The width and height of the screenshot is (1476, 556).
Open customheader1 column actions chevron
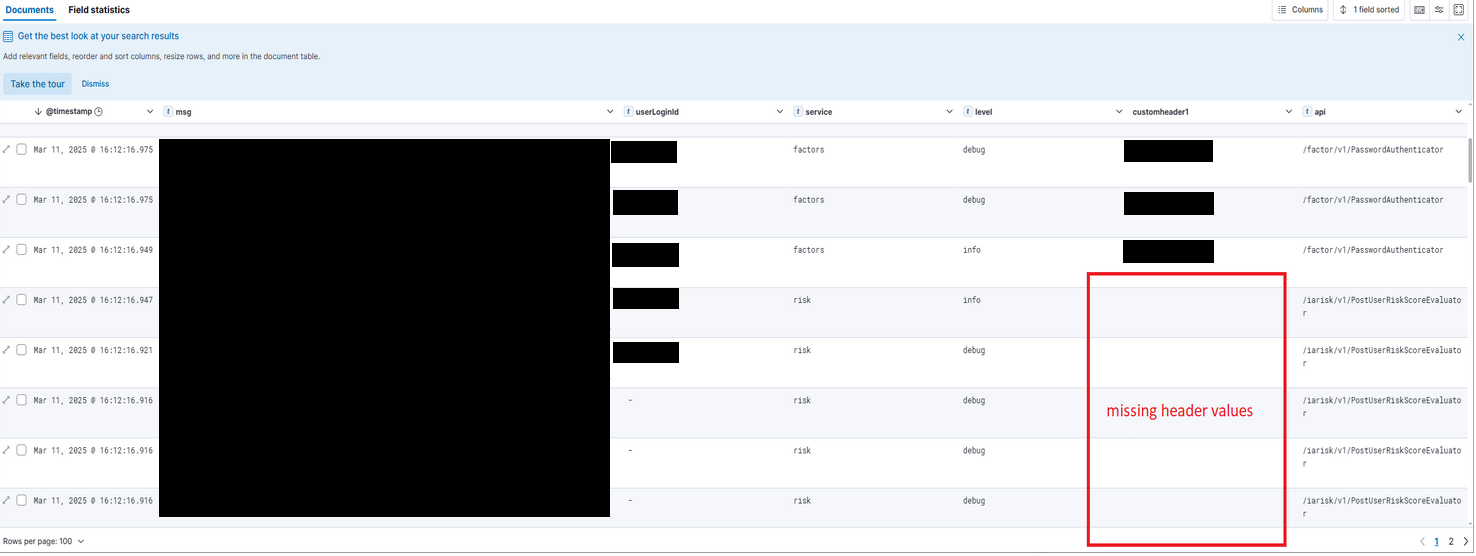[x=1289, y=112]
